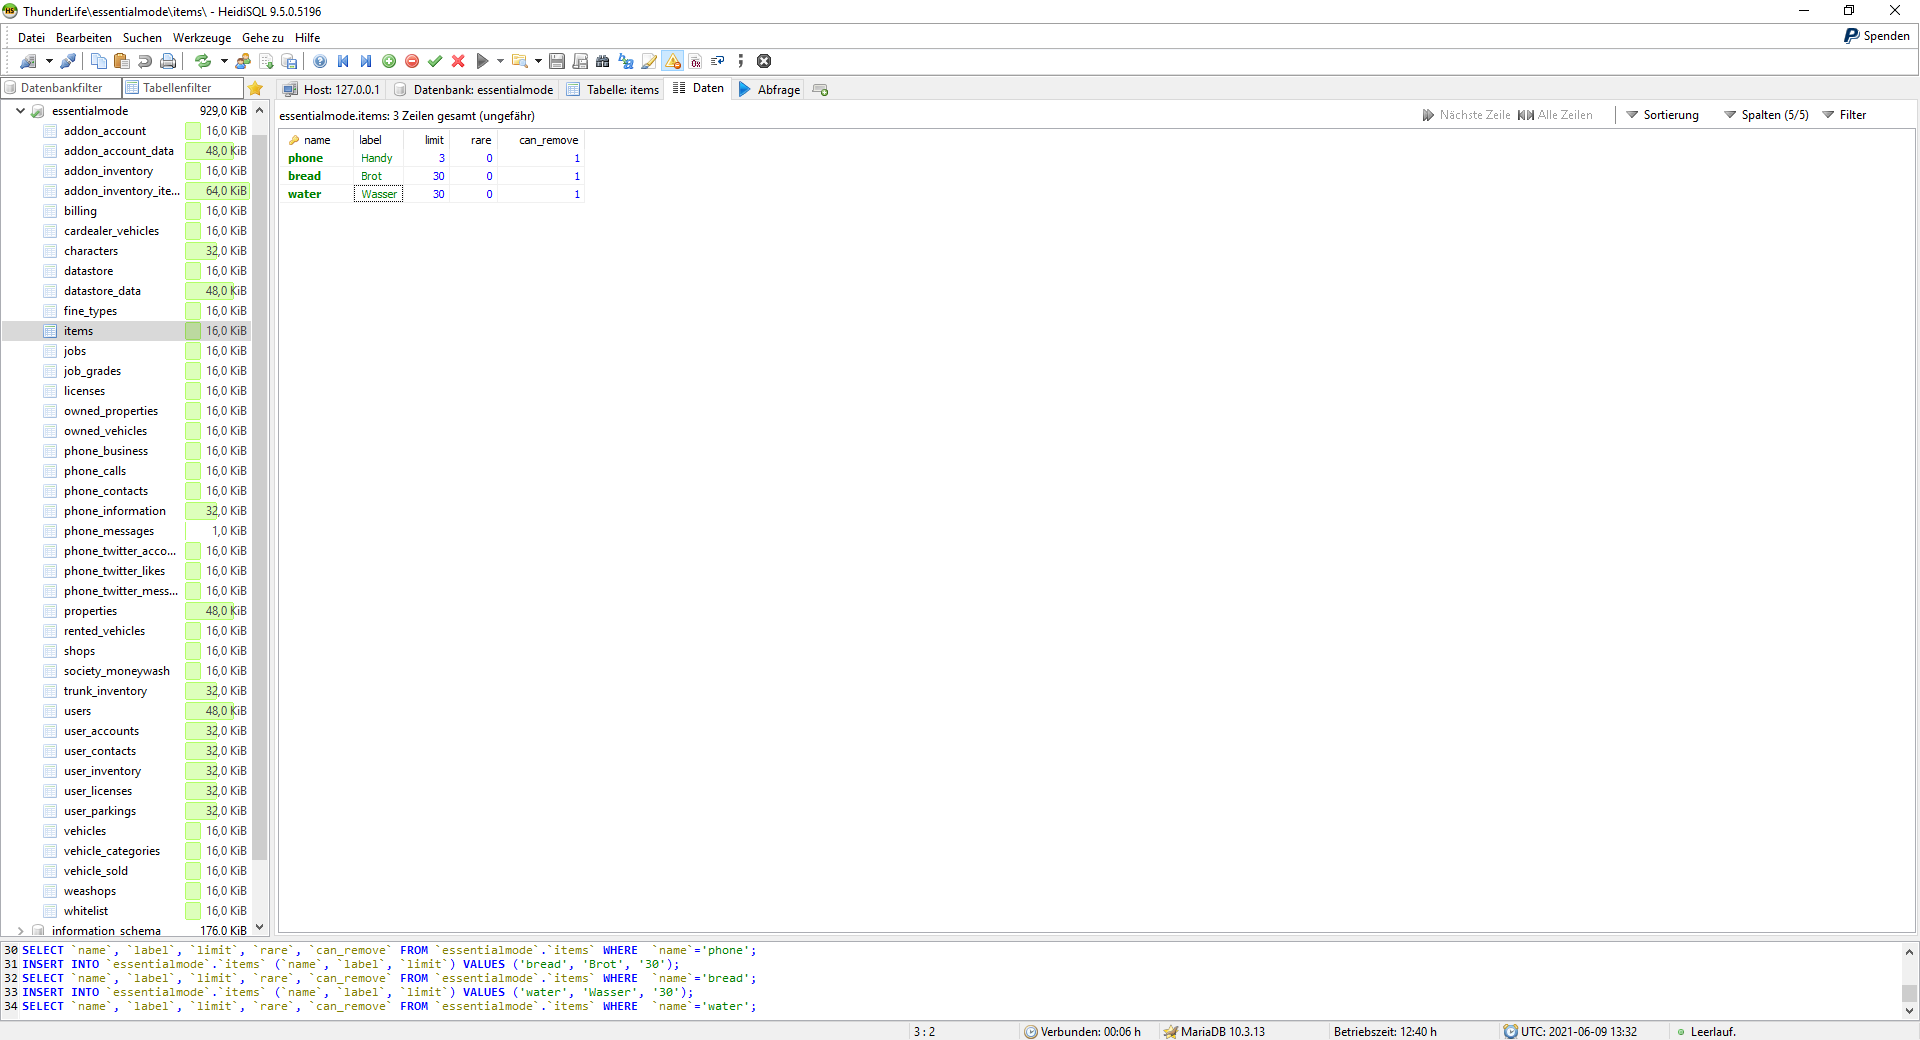Viewport: 1920px width, 1040px height.
Task: Click the Spenden donate link
Action: [1877, 36]
